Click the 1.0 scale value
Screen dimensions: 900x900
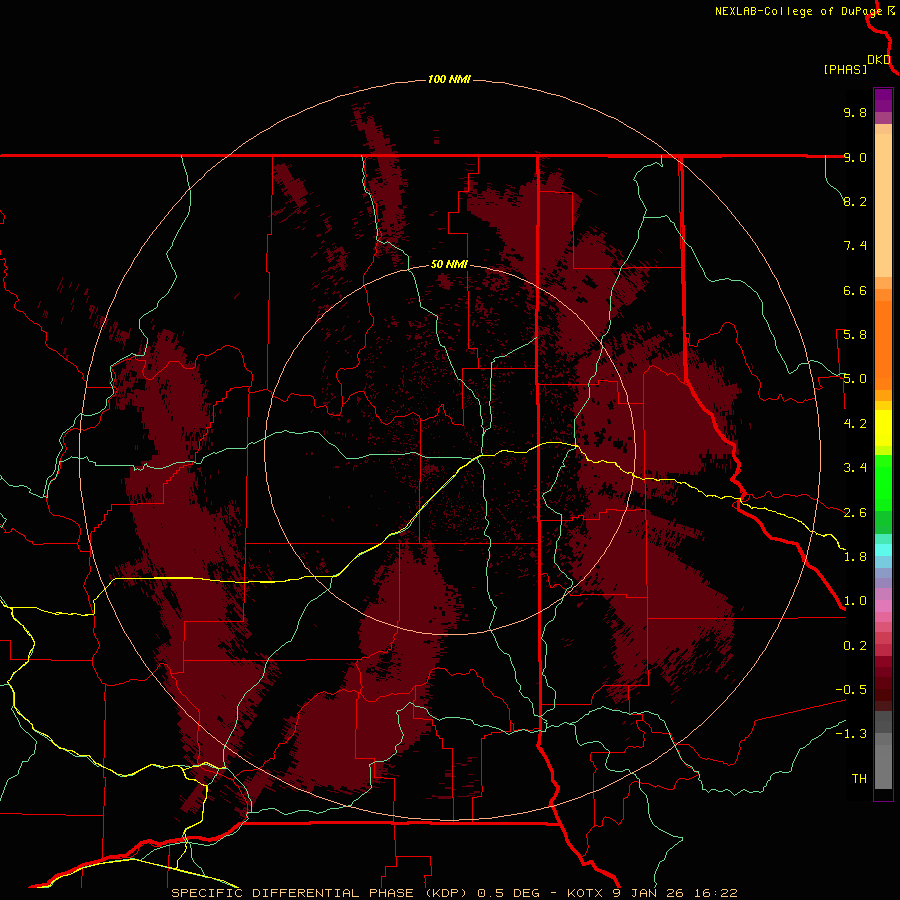click(x=855, y=601)
